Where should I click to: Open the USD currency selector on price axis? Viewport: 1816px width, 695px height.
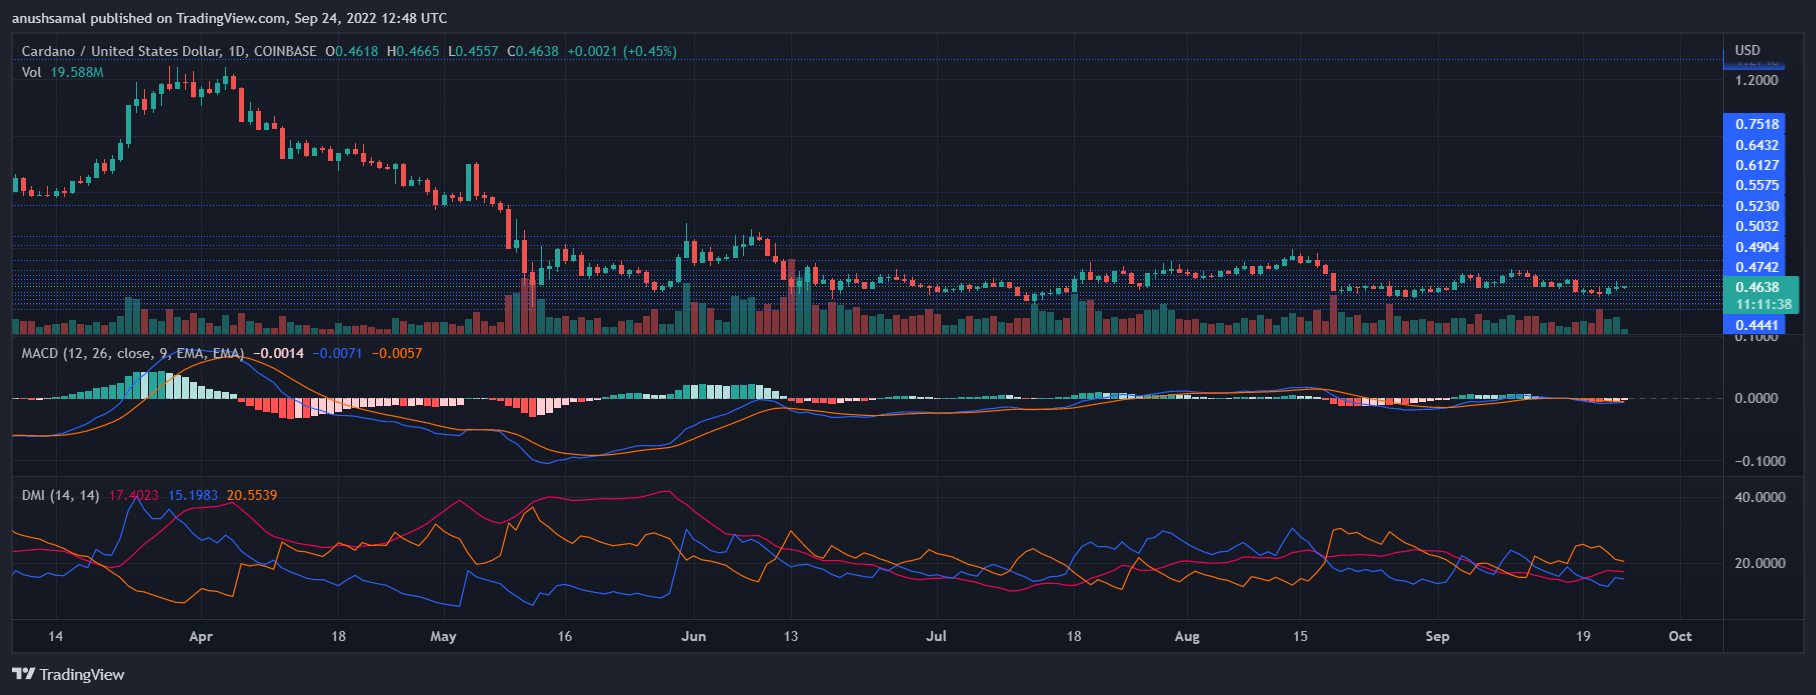tap(1747, 50)
